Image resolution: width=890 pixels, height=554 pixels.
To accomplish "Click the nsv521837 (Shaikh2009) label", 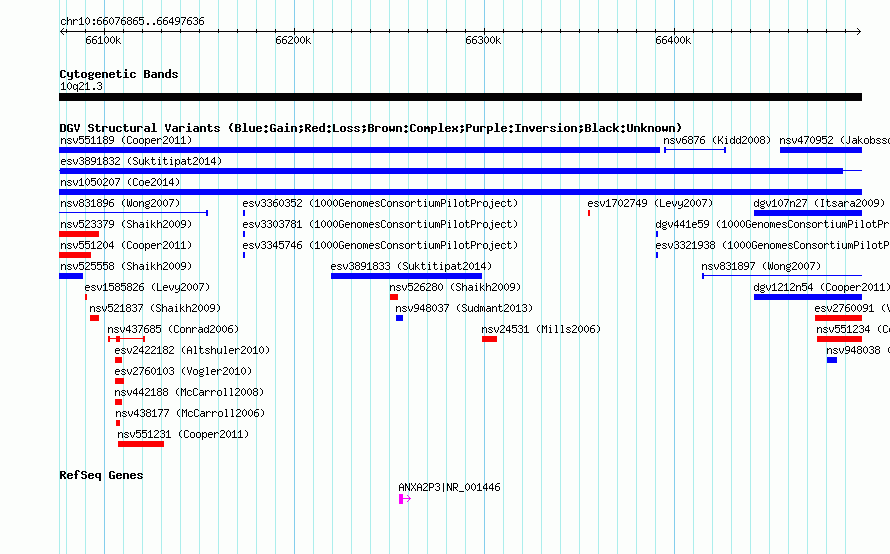I will (x=155, y=308).
